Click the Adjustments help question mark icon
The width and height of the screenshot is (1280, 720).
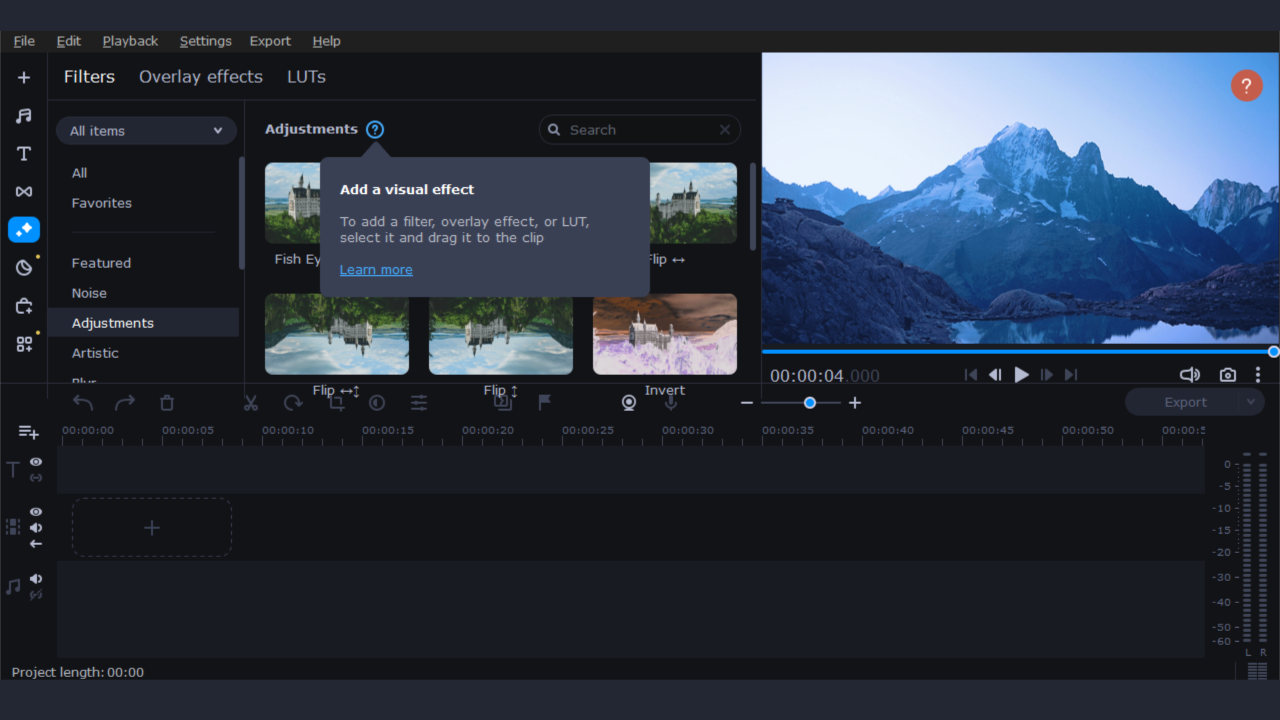click(375, 130)
